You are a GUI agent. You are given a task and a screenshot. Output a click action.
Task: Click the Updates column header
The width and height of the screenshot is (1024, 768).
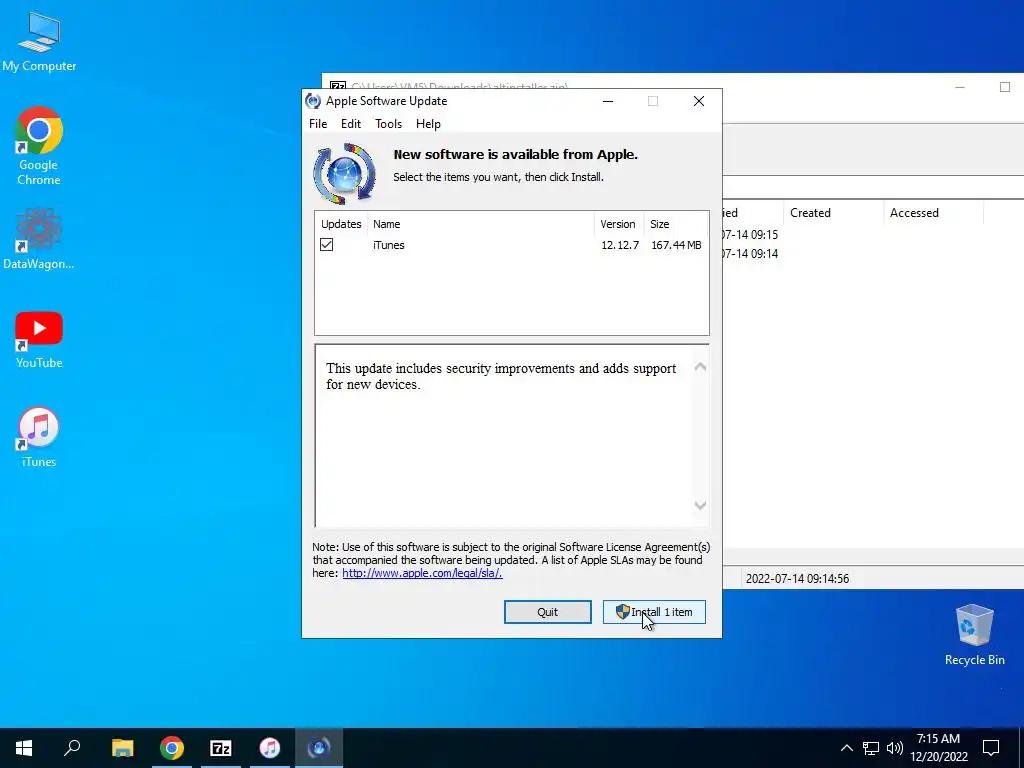click(341, 224)
